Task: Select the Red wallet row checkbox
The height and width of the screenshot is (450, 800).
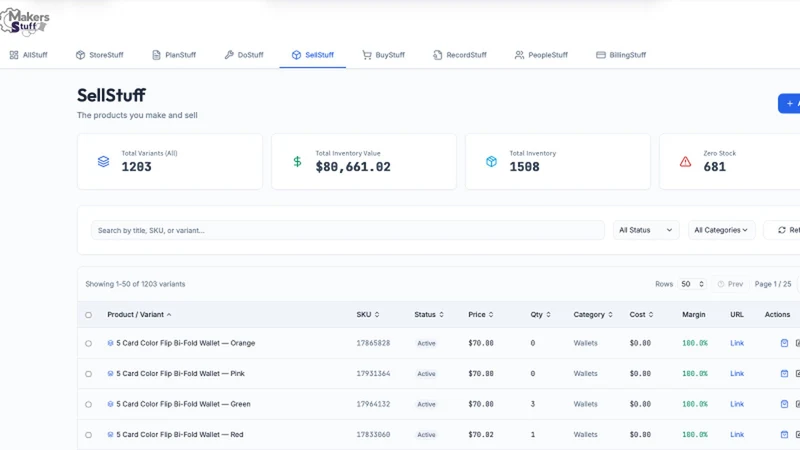Action: coord(88,435)
